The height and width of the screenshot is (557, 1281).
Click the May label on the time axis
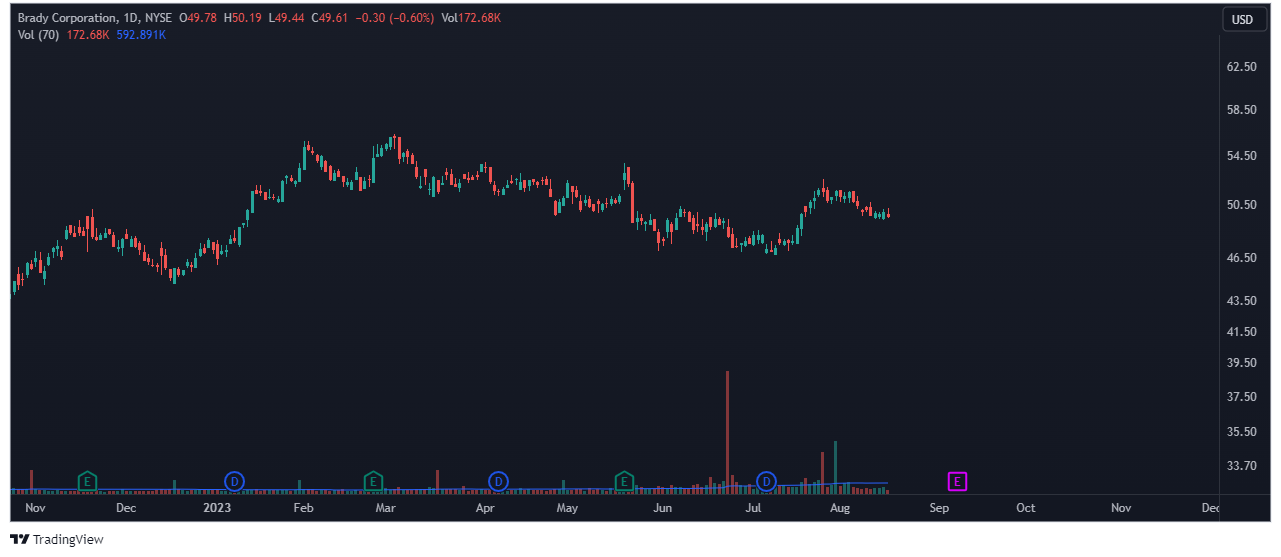[567, 508]
